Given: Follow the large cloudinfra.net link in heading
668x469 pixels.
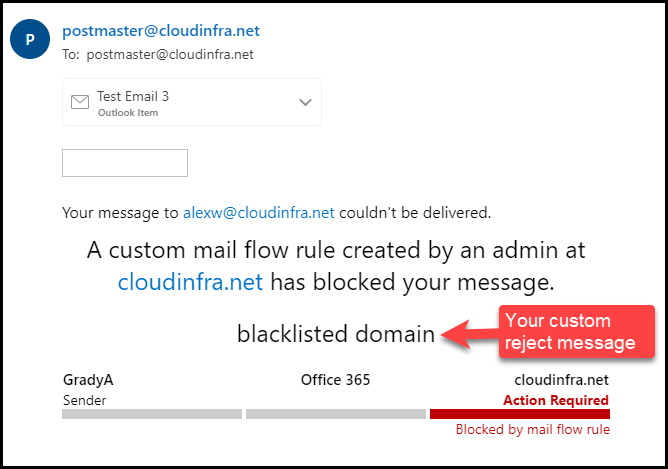Looking at the screenshot, I should click(190, 282).
